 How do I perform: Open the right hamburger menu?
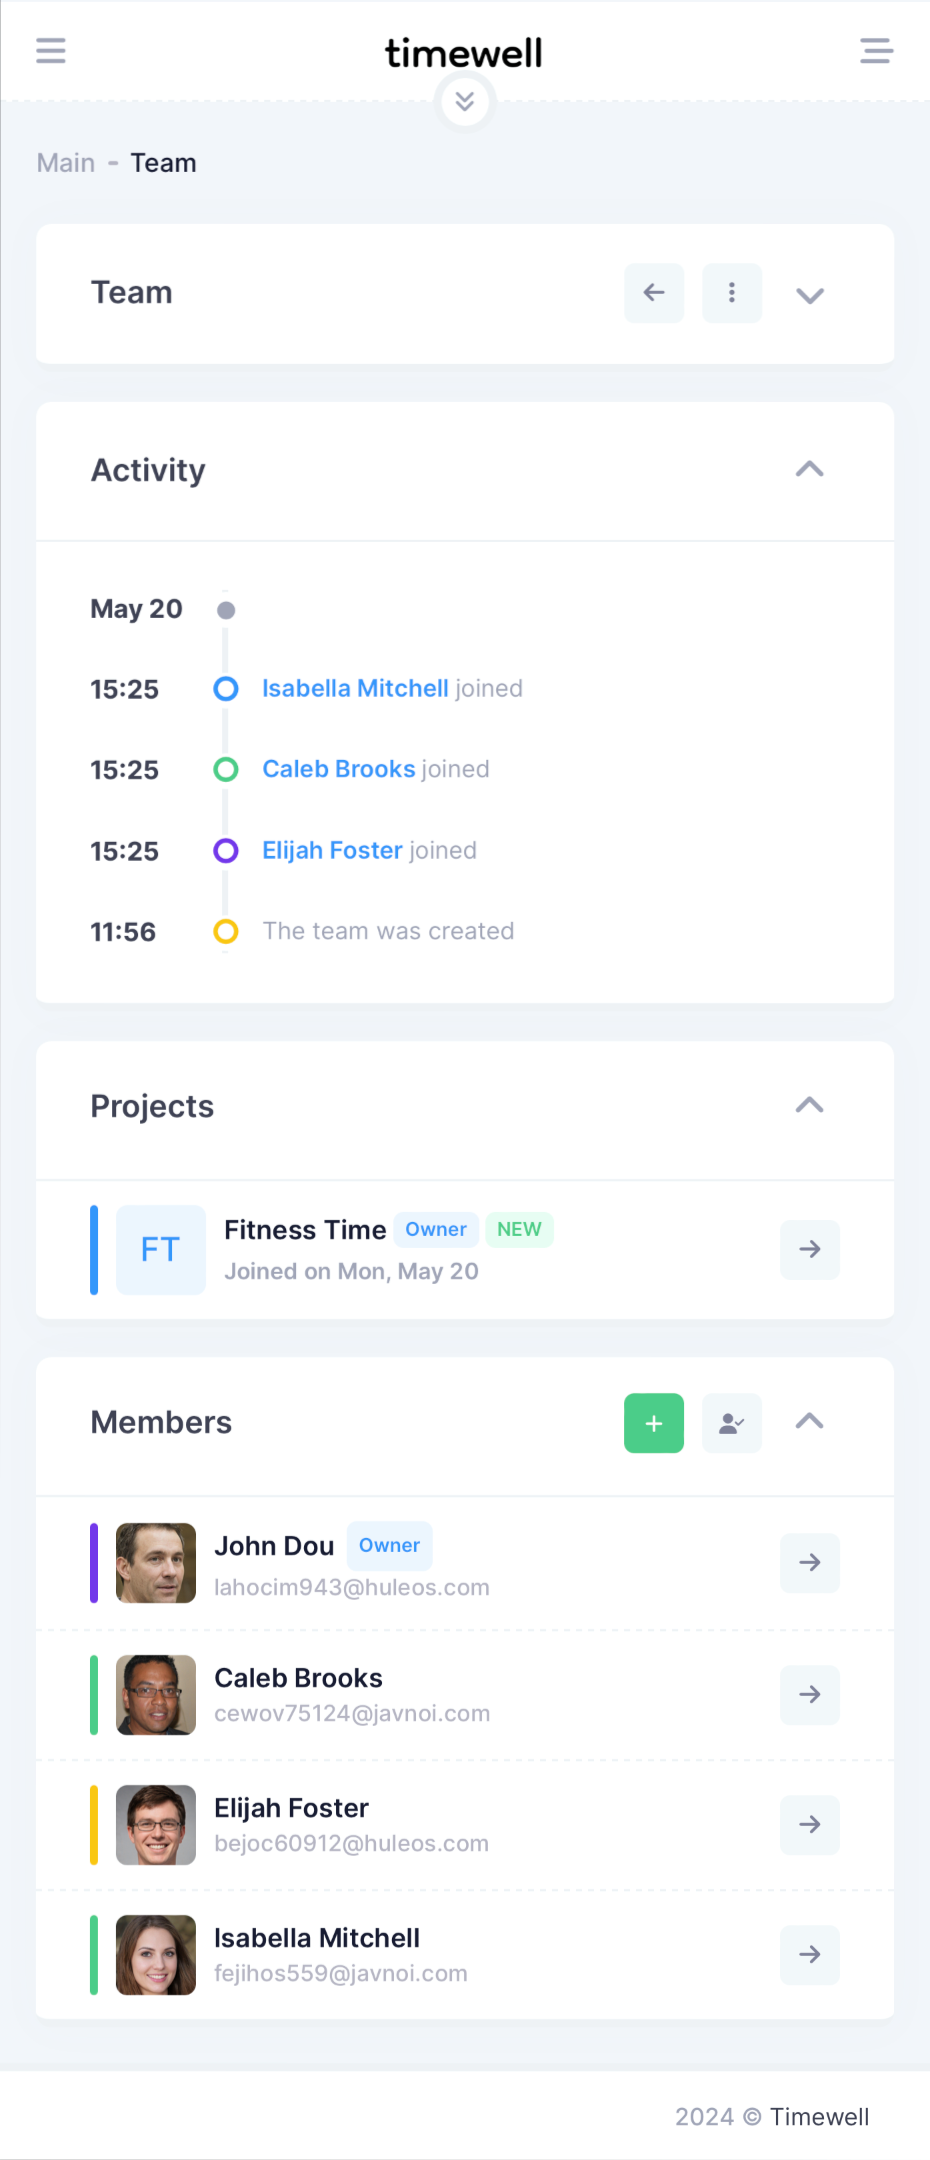(877, 51)
